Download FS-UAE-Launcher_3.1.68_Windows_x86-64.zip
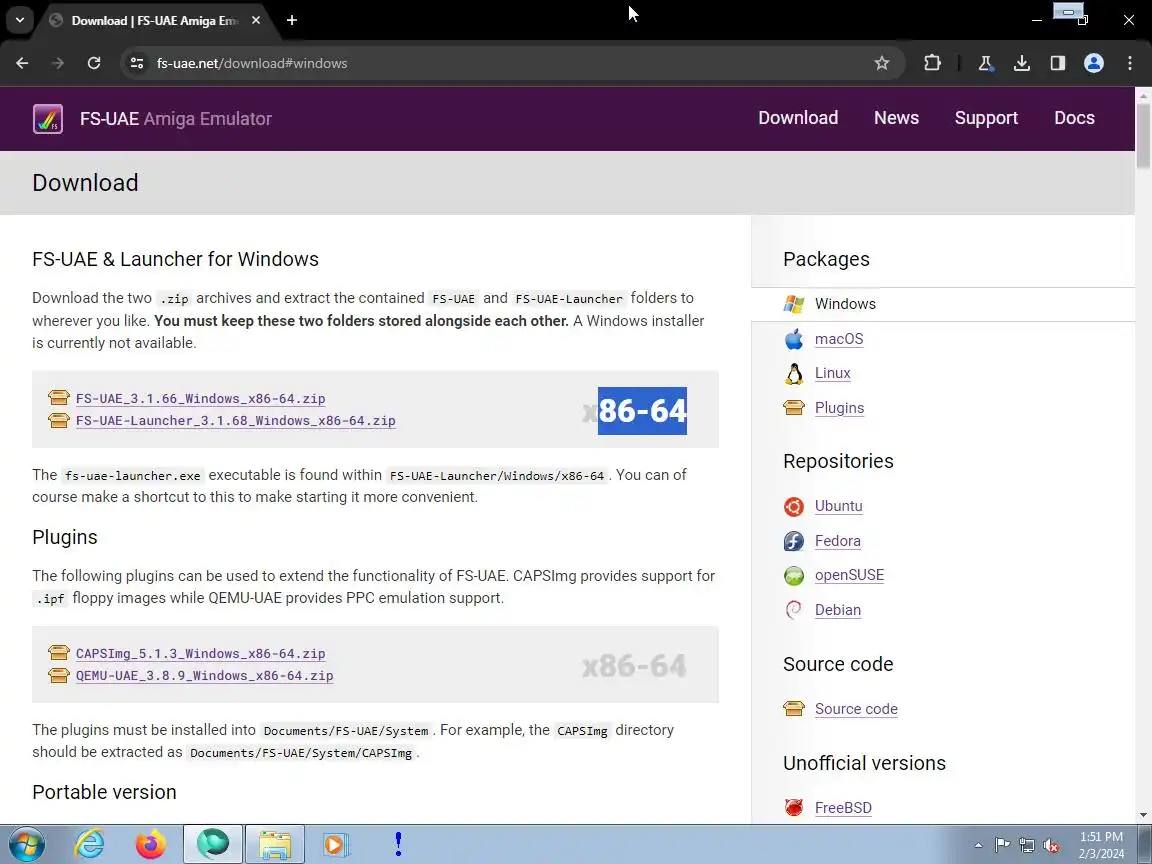Screen dimensions: 1152x864 [x=236, y=420]
